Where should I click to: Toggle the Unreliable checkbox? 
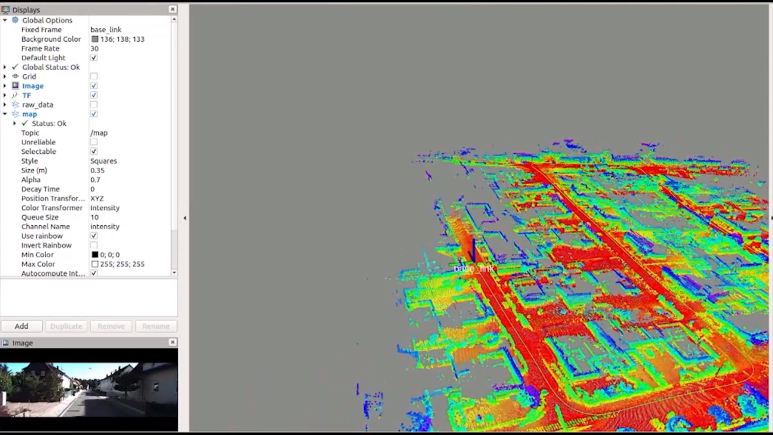click(x=94, y=142)
